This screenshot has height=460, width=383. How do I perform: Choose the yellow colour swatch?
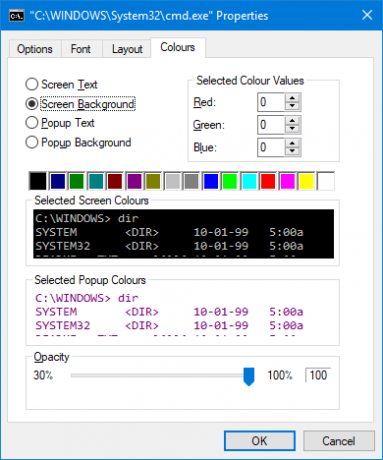(306, 181)
